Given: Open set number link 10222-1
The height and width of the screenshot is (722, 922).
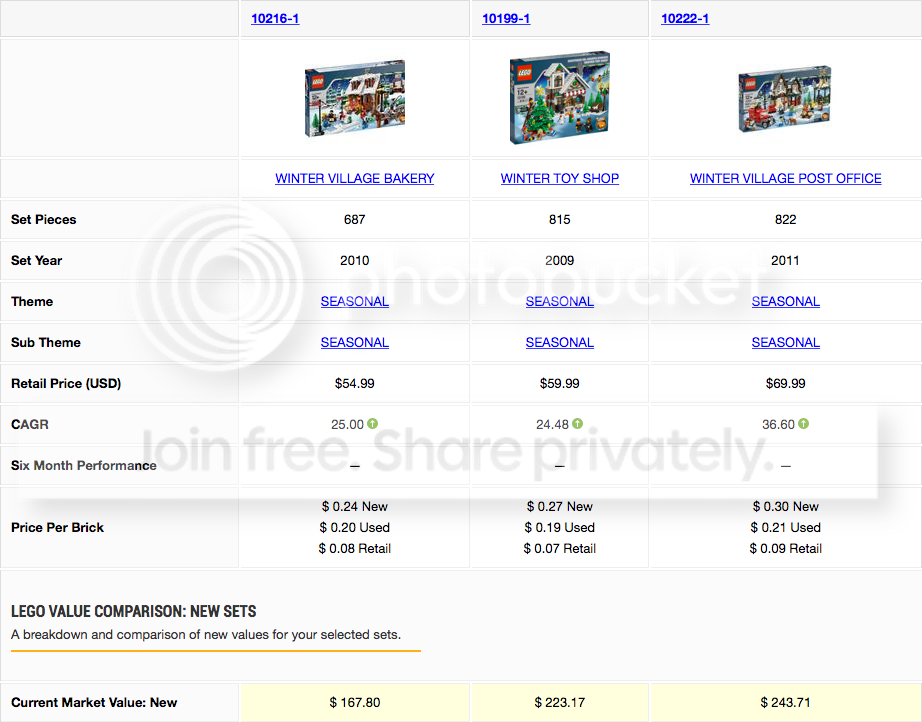Looking at the screenshot, I should 685,18.
